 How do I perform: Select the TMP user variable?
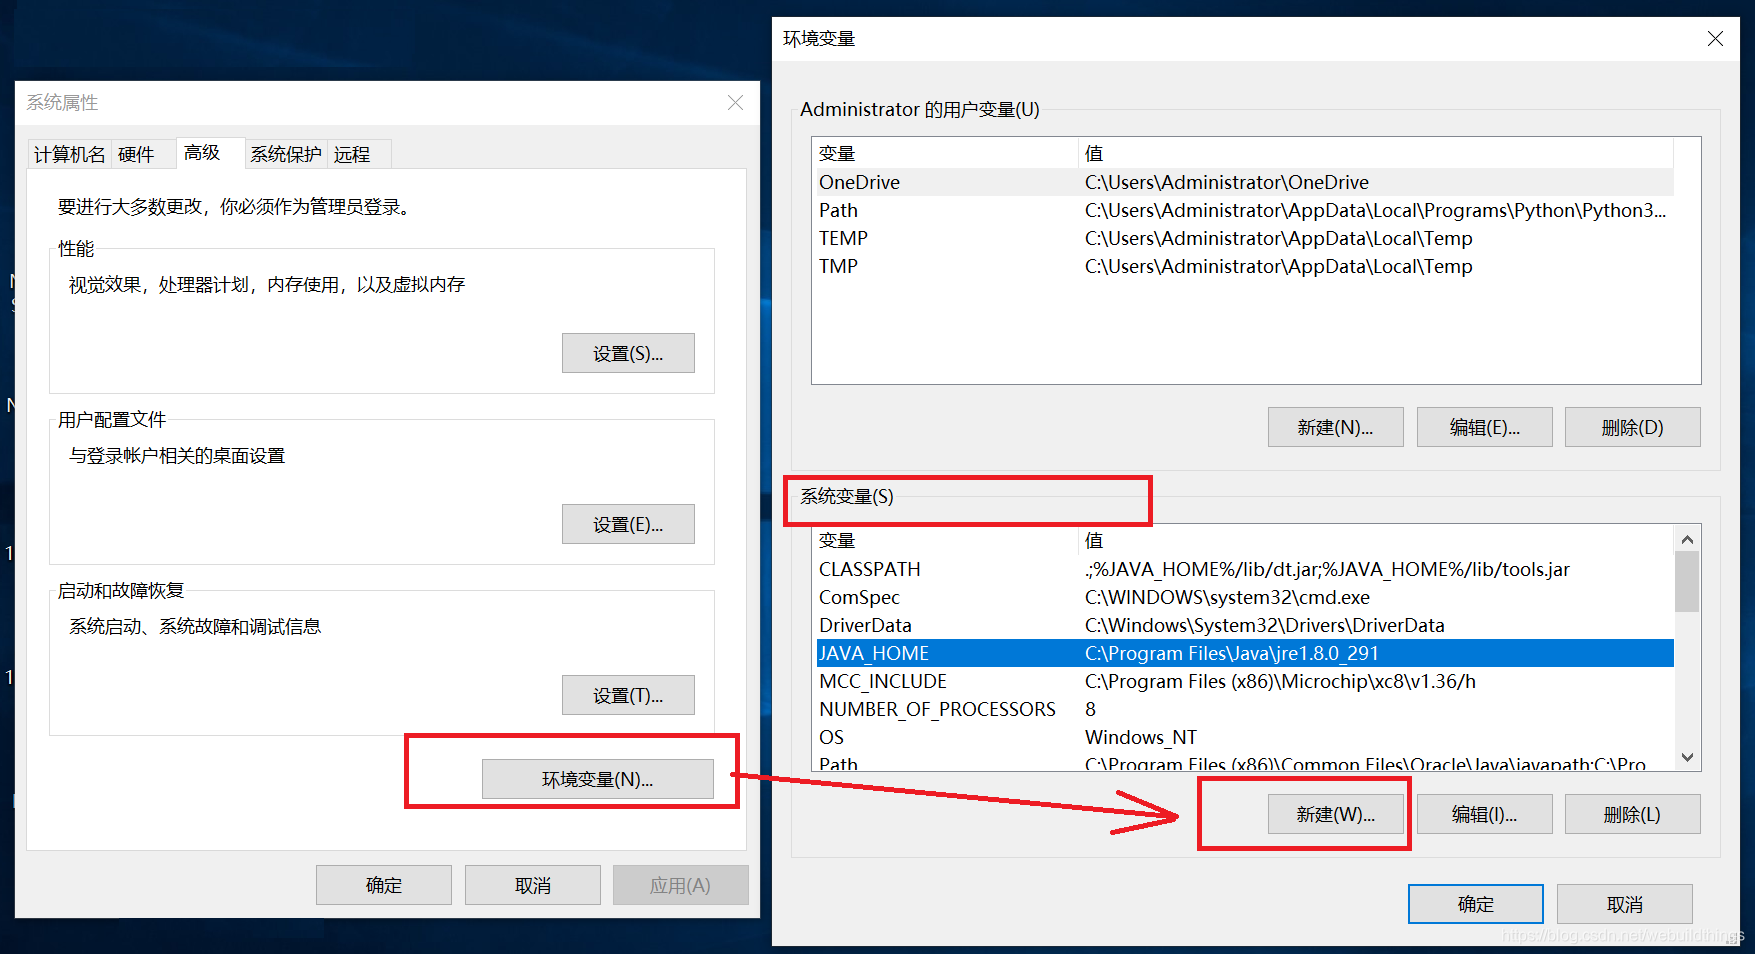(1245, 266)
